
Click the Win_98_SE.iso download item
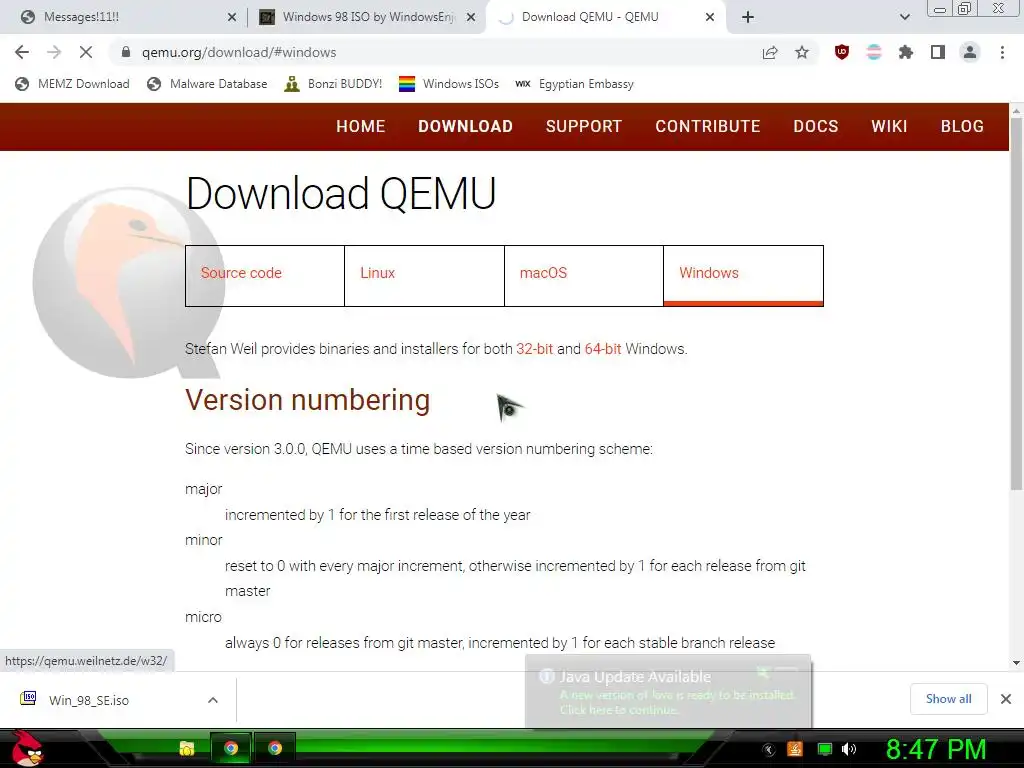tap(89, 700)
